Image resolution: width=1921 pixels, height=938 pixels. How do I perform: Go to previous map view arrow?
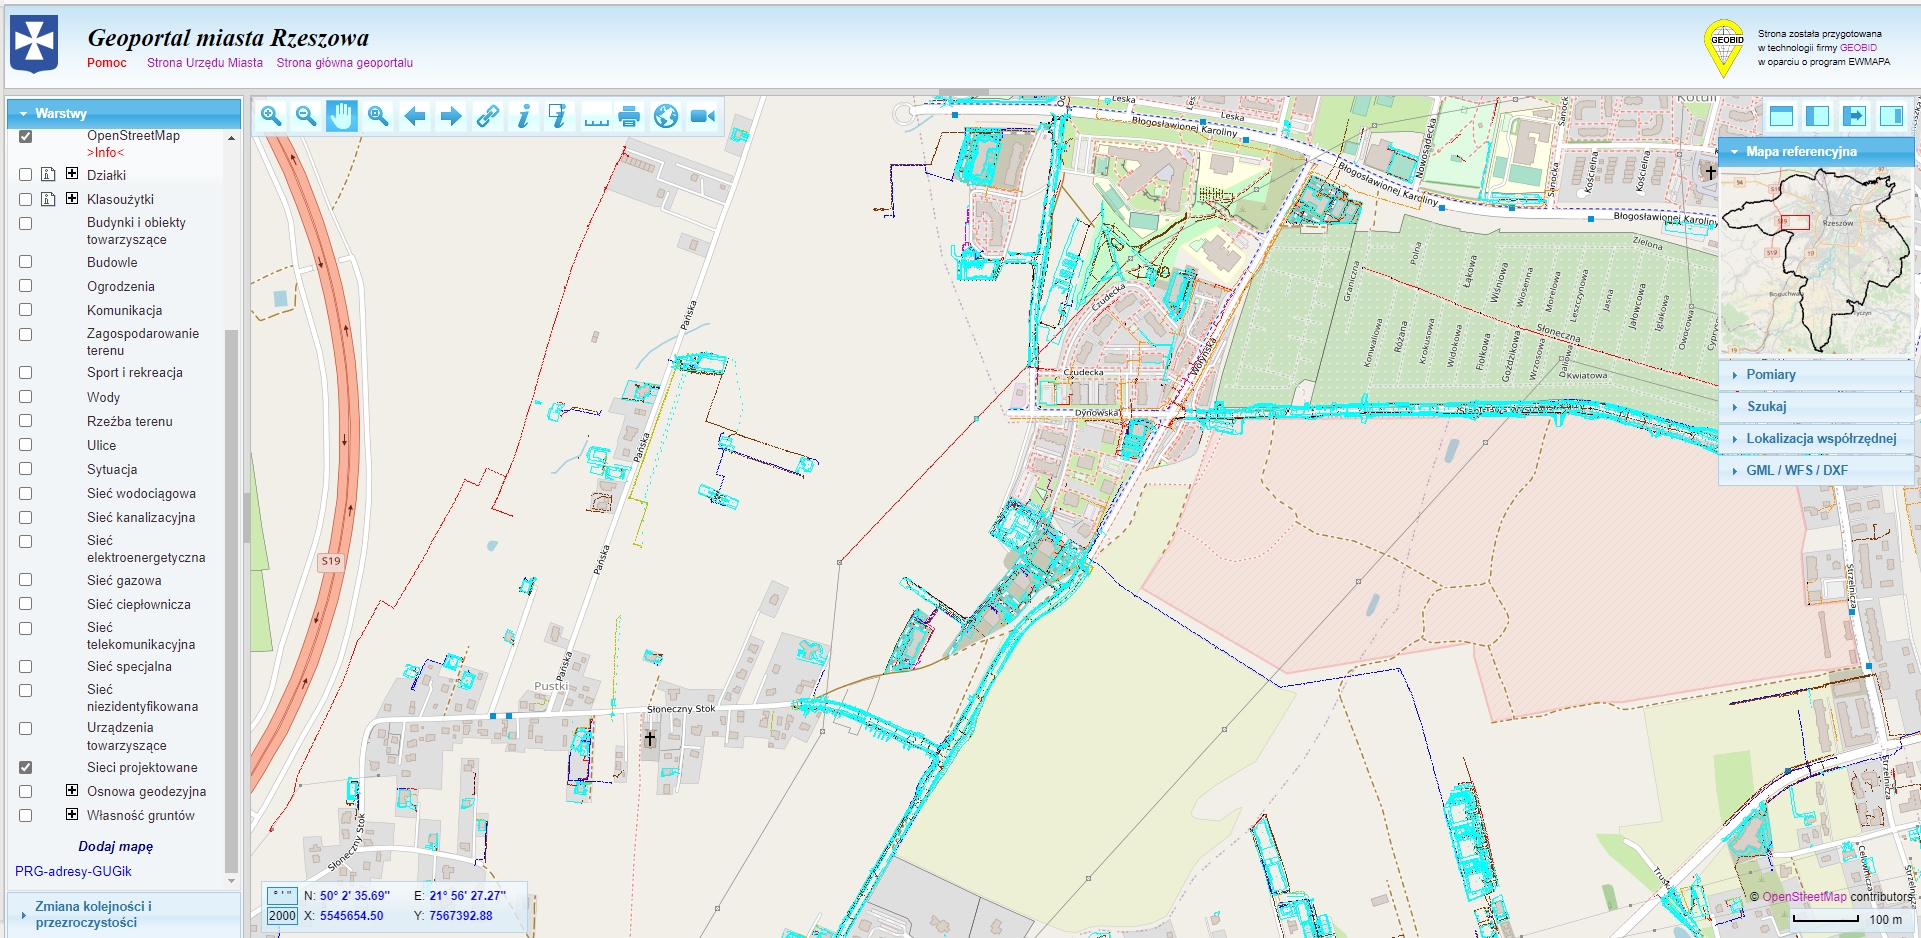tap(415, 117)
